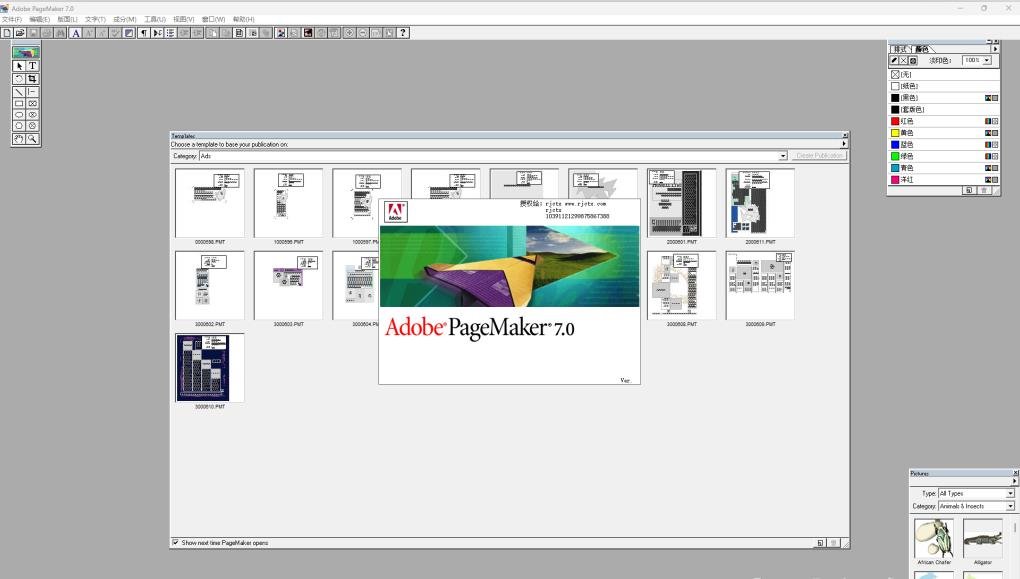Click the New publication toolbar icon

[7, 33]
